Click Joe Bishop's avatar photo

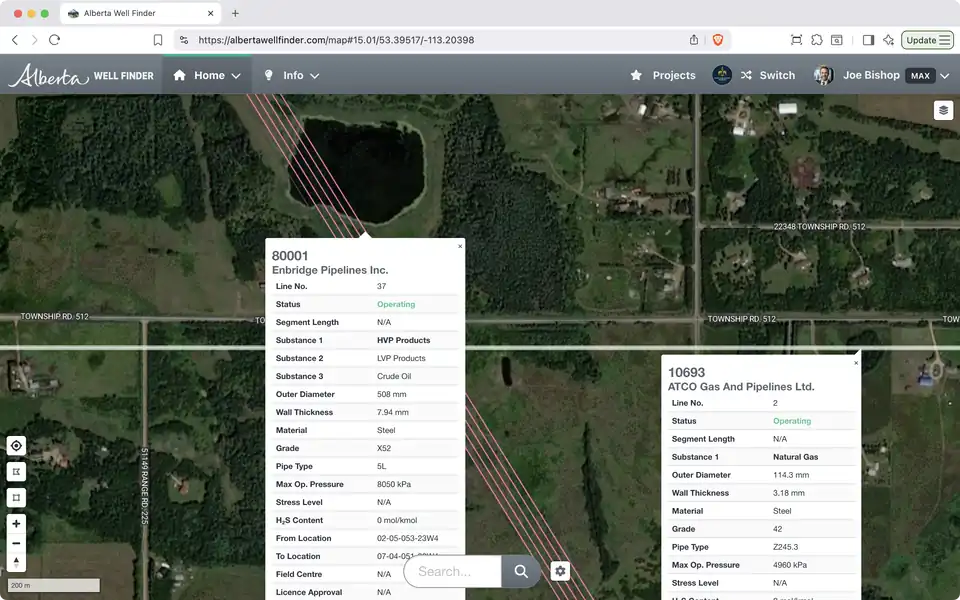tap(823, 75)
